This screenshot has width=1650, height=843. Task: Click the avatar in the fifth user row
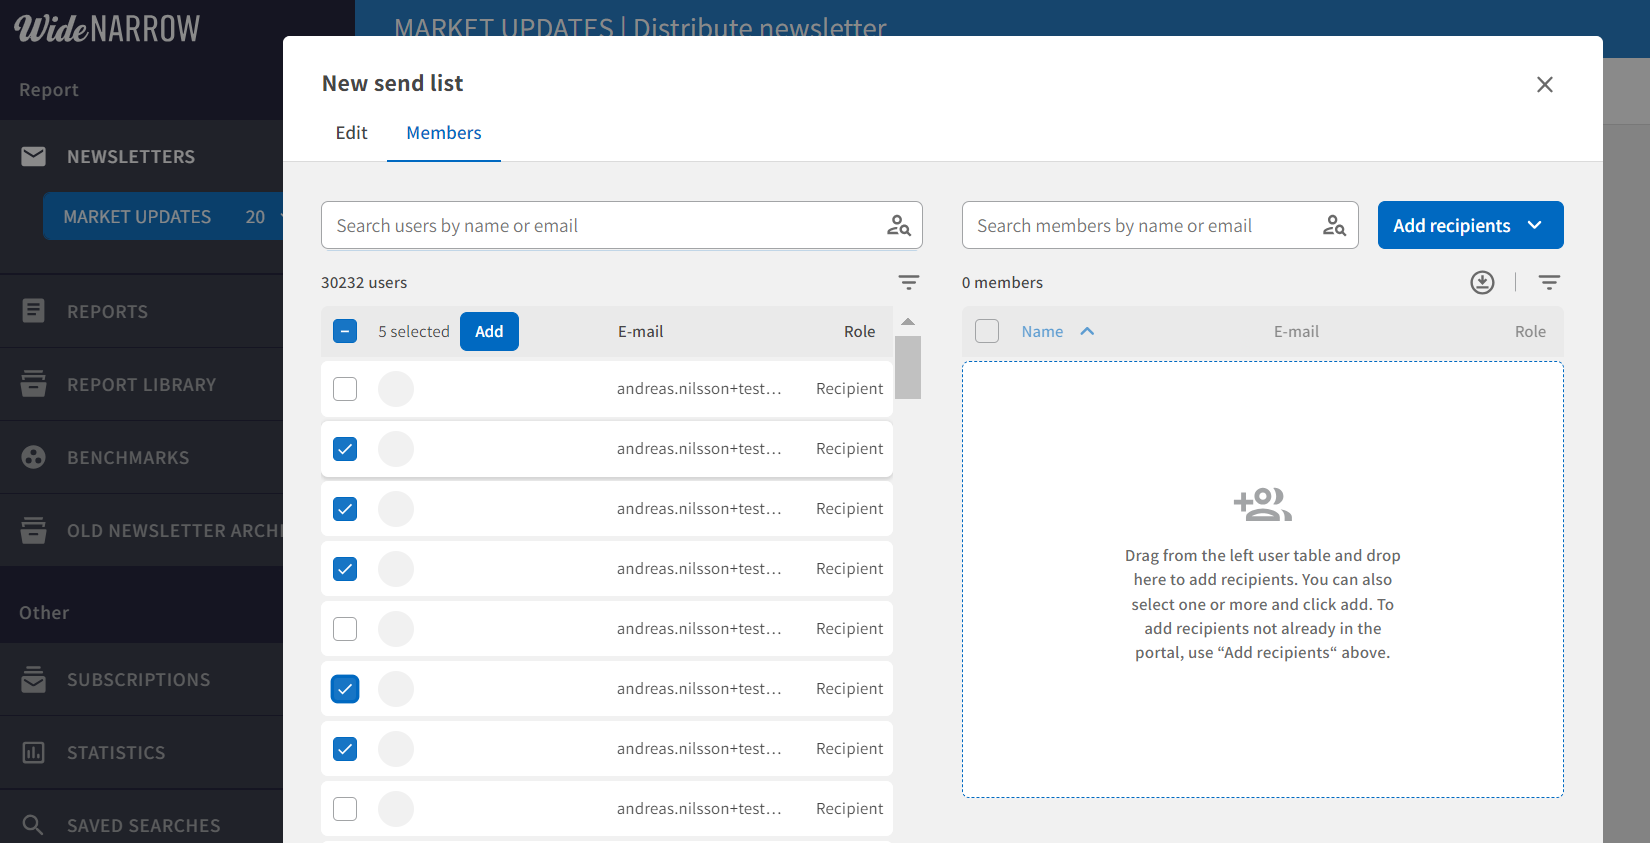tap(396, 629)
